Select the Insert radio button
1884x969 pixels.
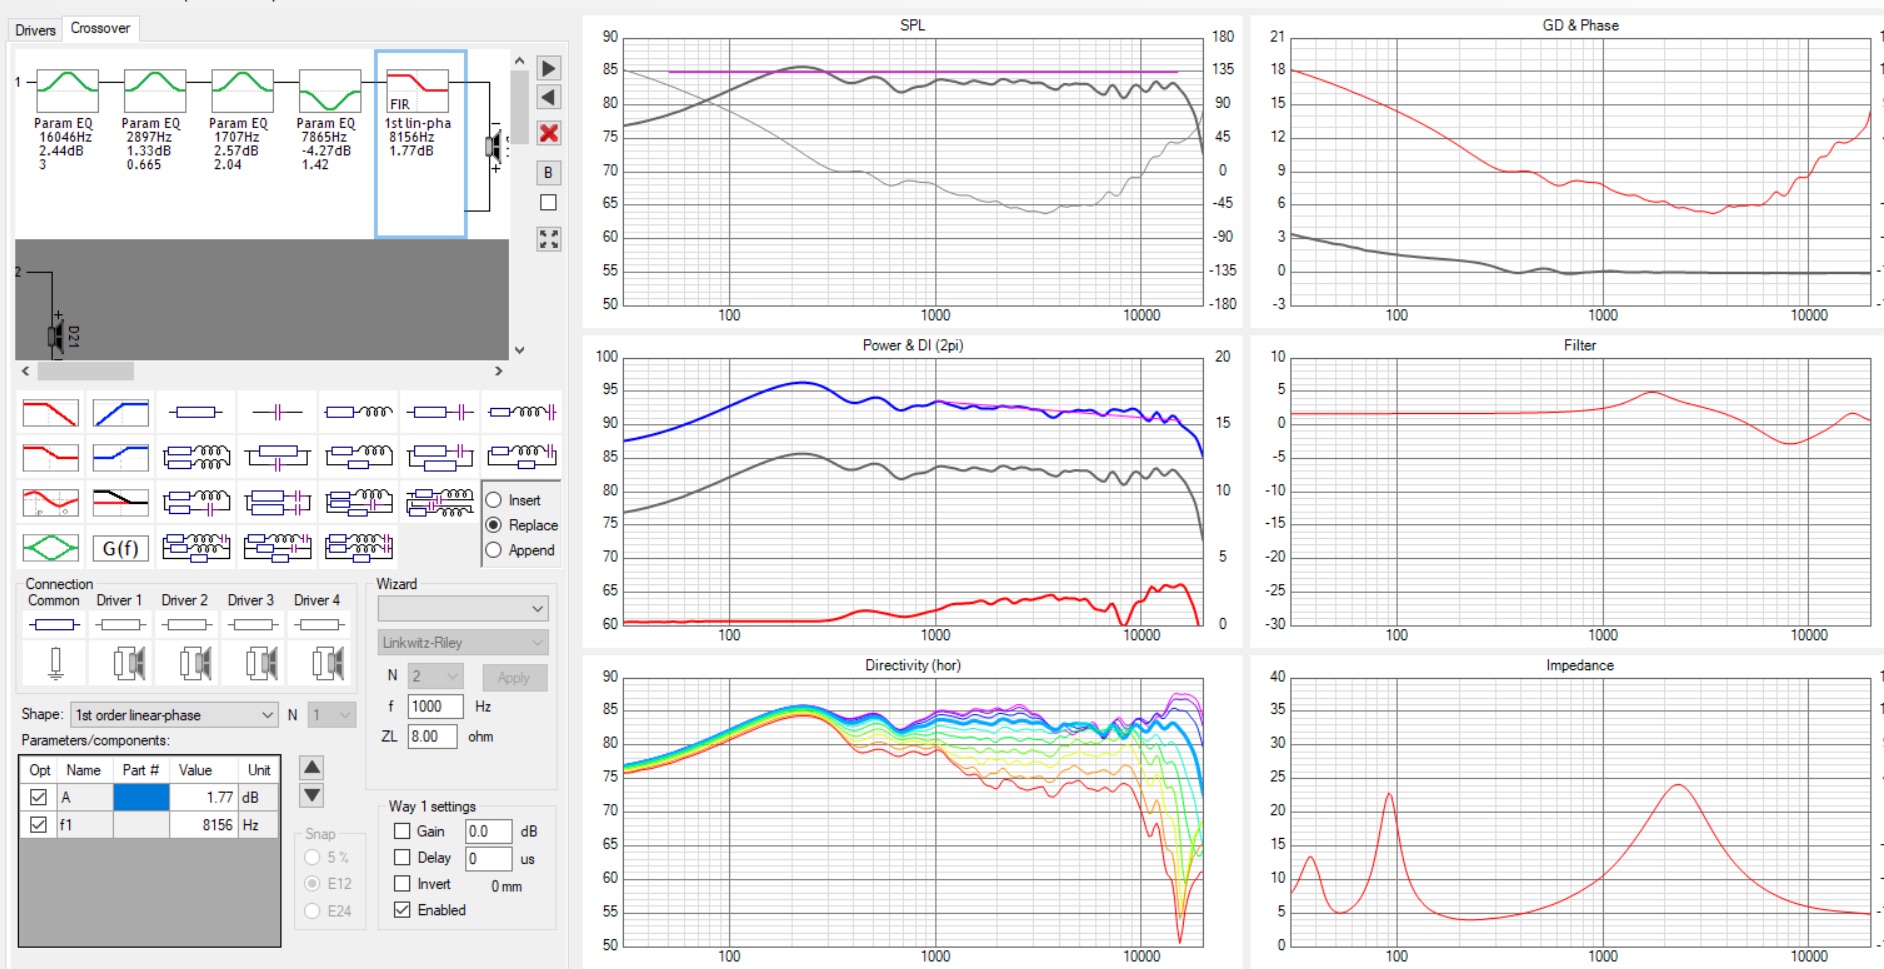click(494, 500)
